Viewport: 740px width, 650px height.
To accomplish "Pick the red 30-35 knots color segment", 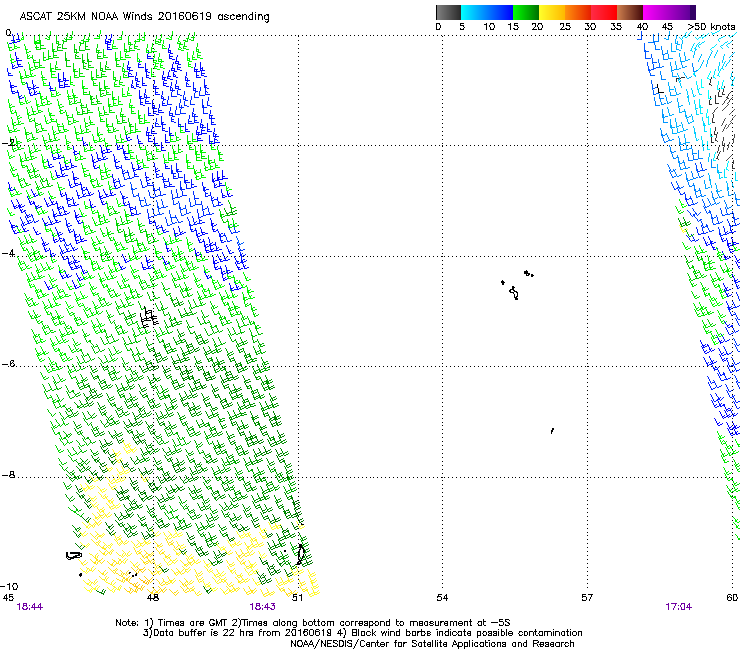I will pyautogui.click(x=604, y=12).
